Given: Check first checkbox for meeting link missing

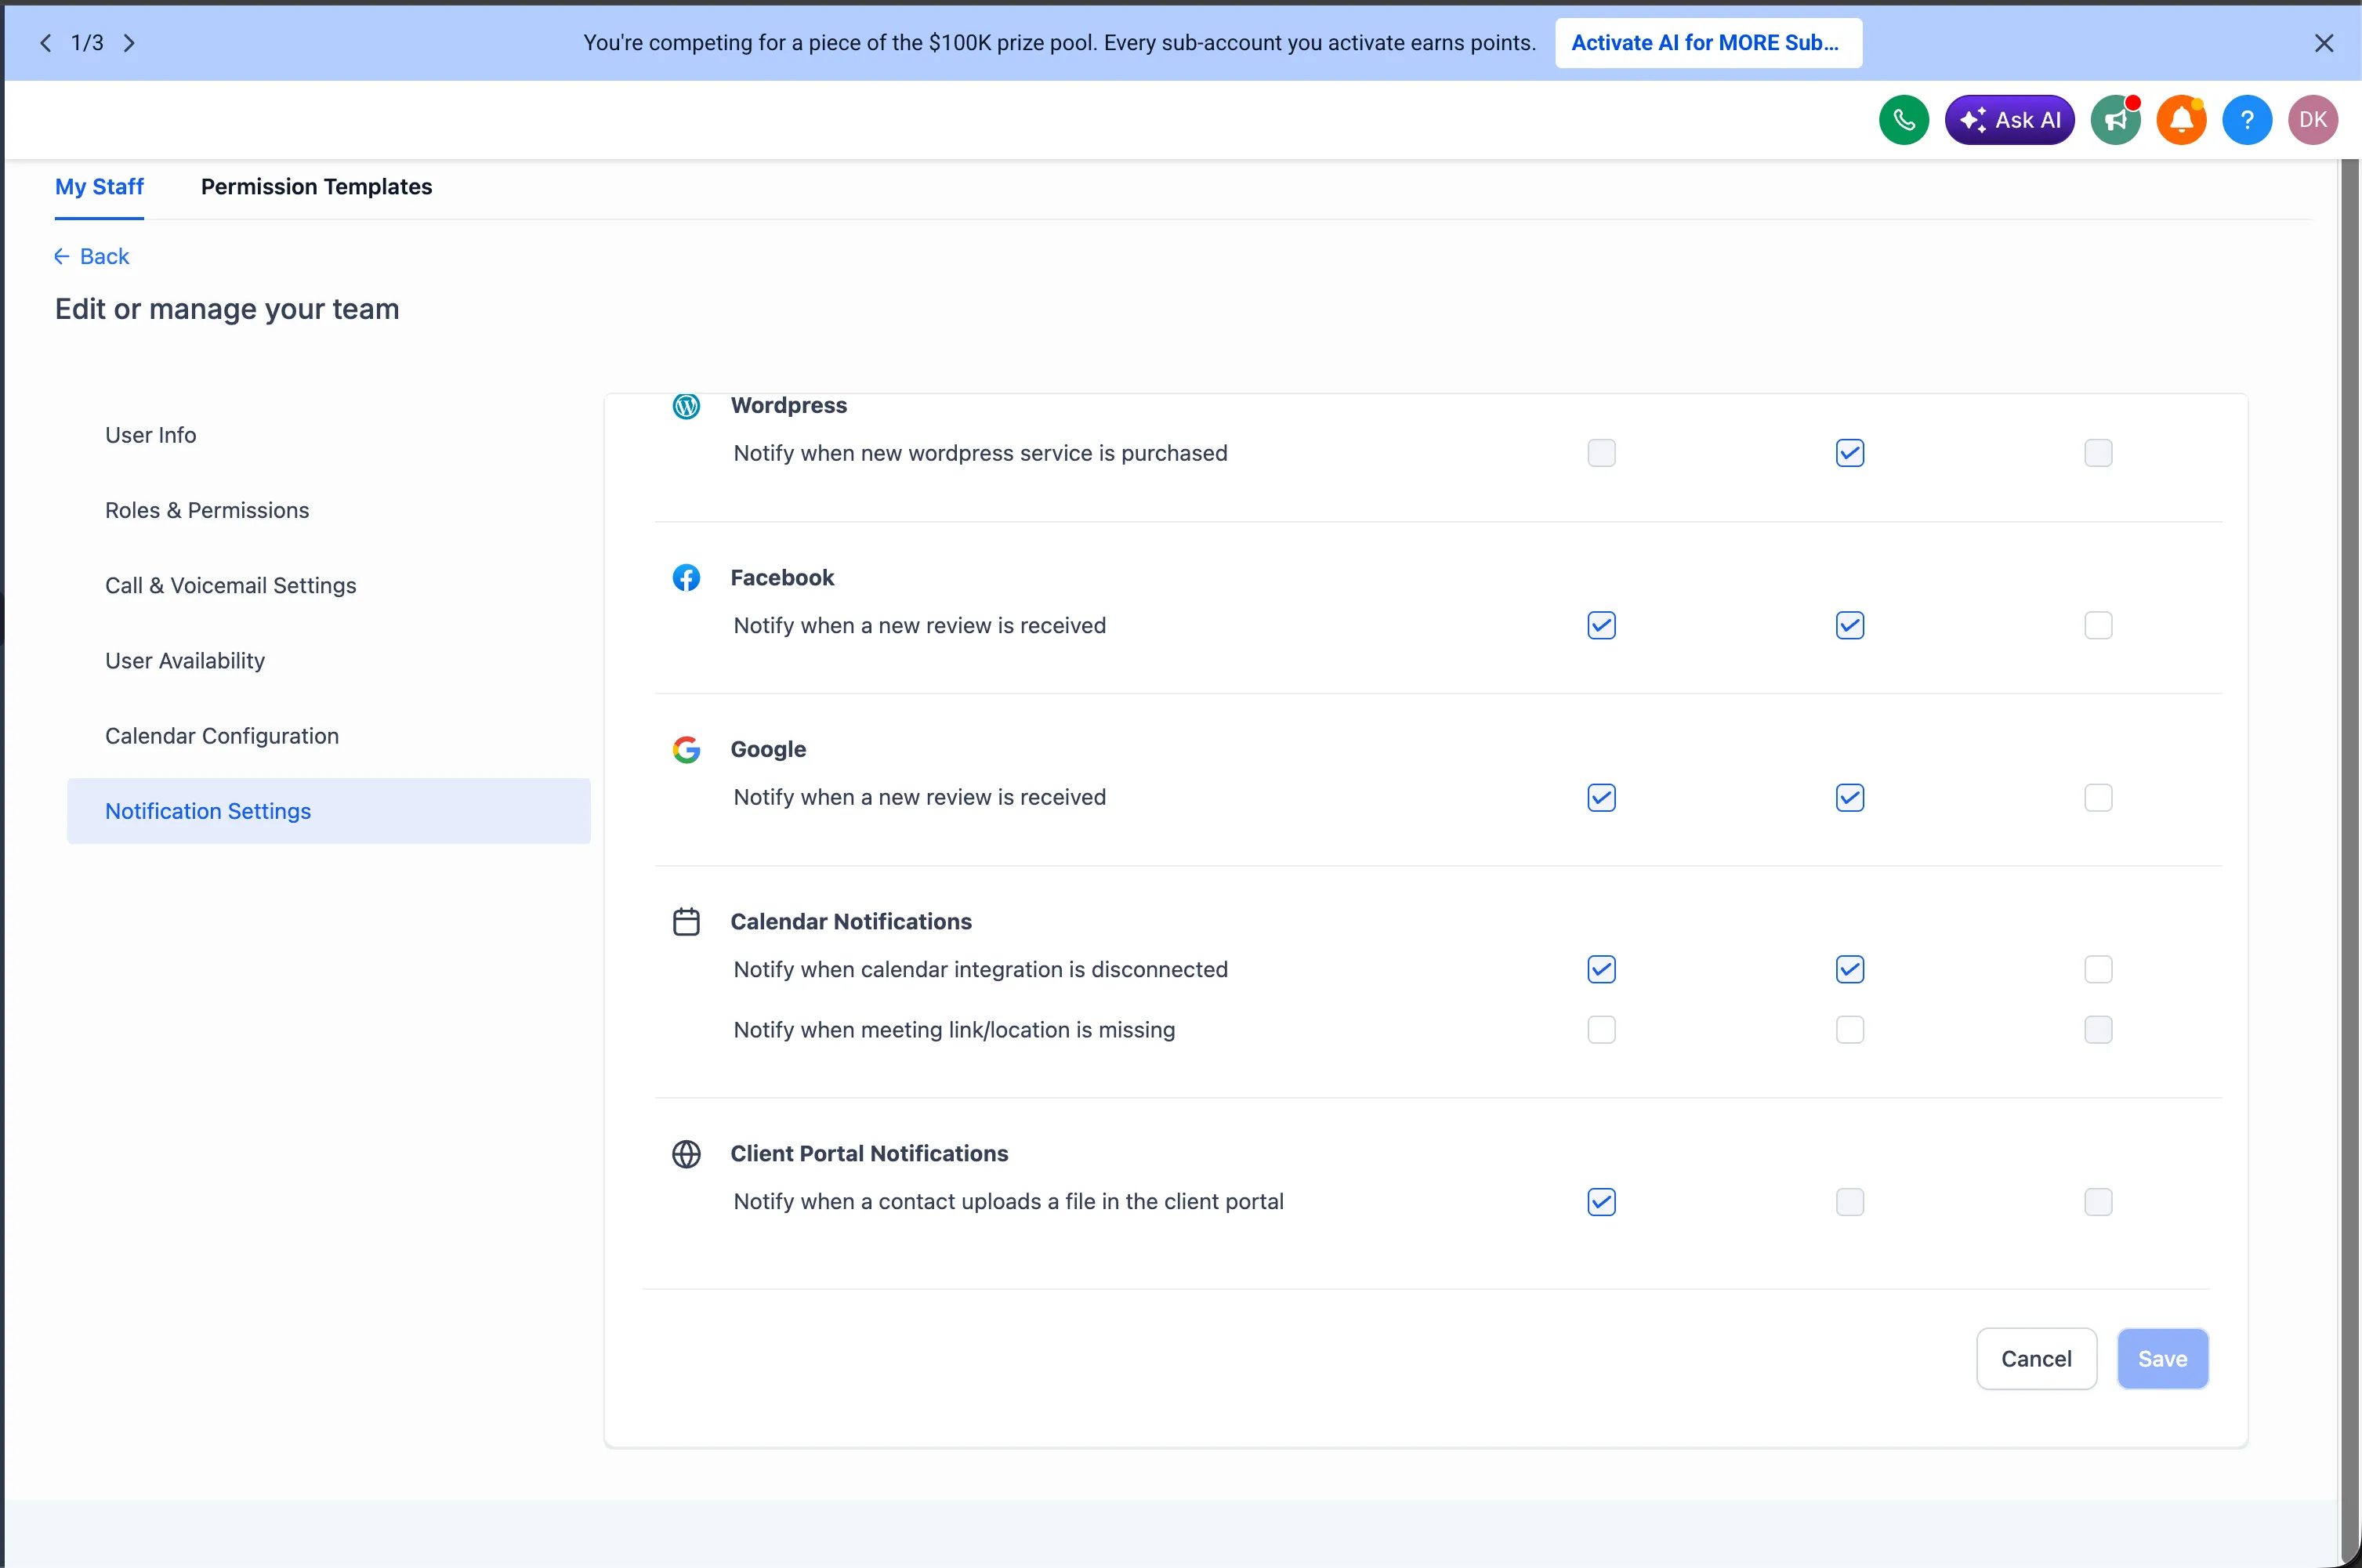Looking at the screenshot, I should pos(1601,1030).
